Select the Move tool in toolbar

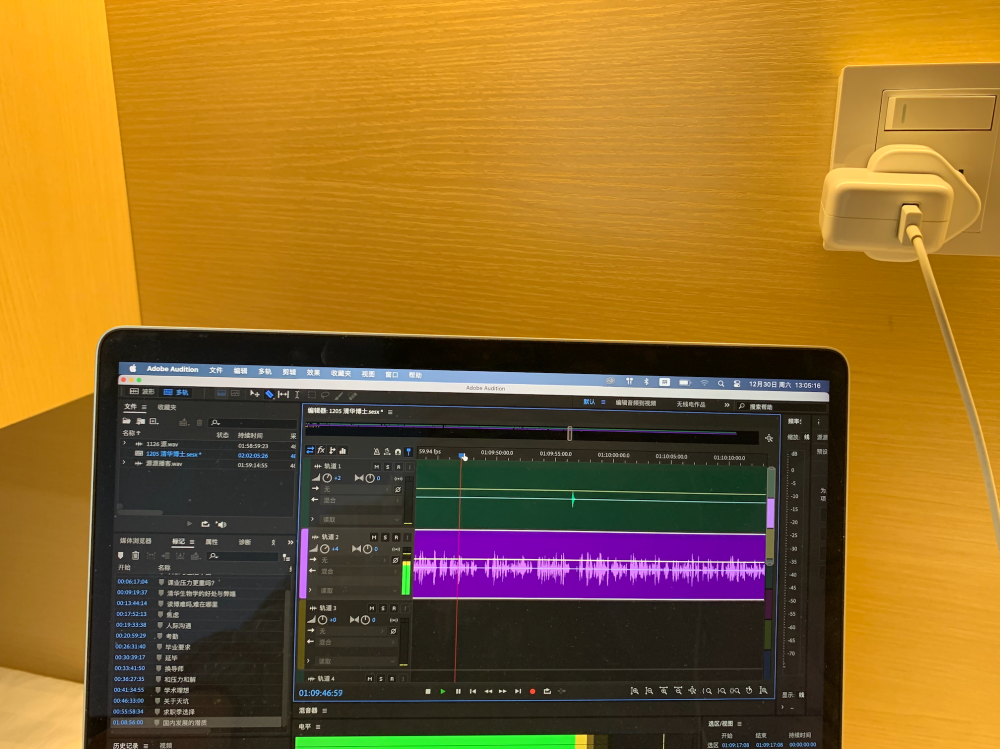[254, 394]
